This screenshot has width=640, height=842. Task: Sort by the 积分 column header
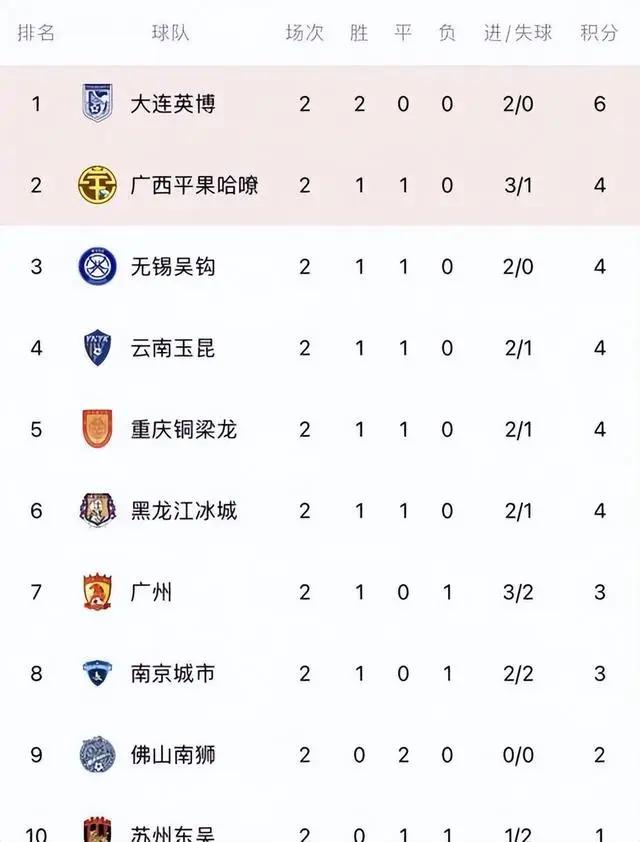click(599, 33)
